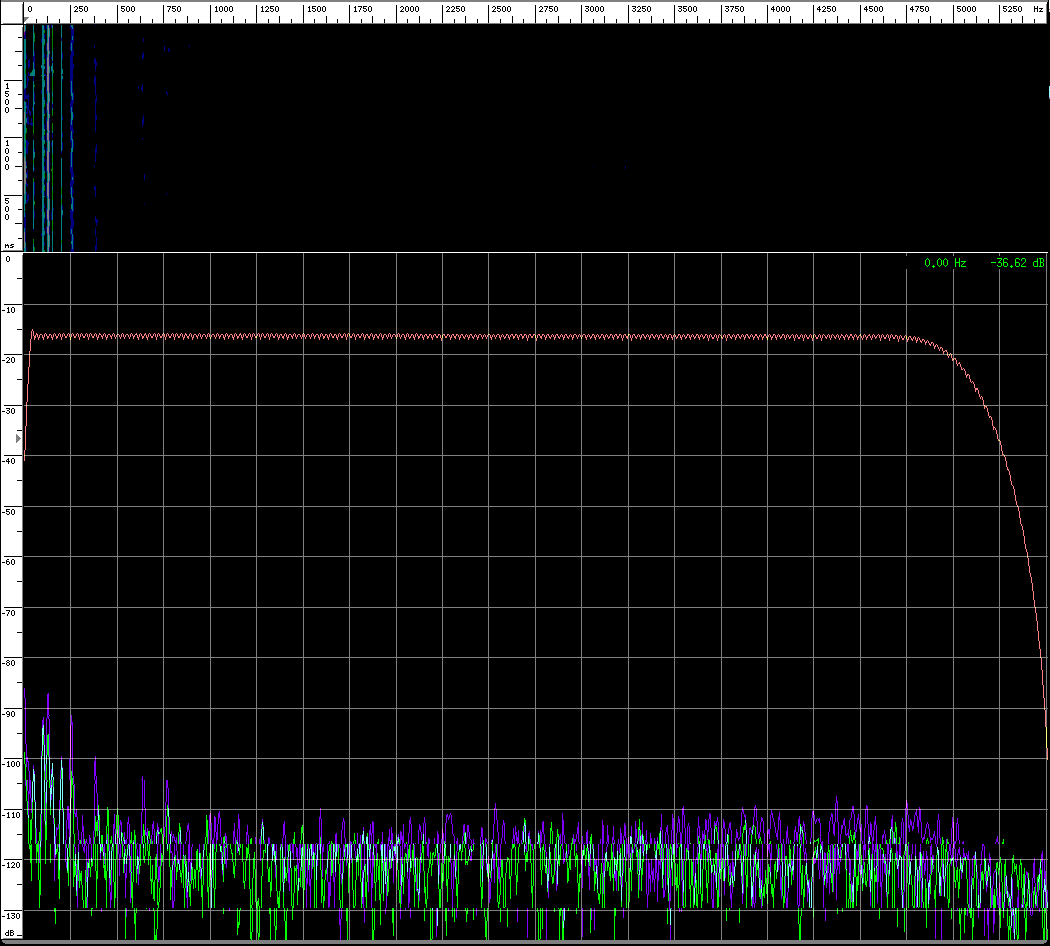Click the -60 label on the dB axis

click(10, 562)
